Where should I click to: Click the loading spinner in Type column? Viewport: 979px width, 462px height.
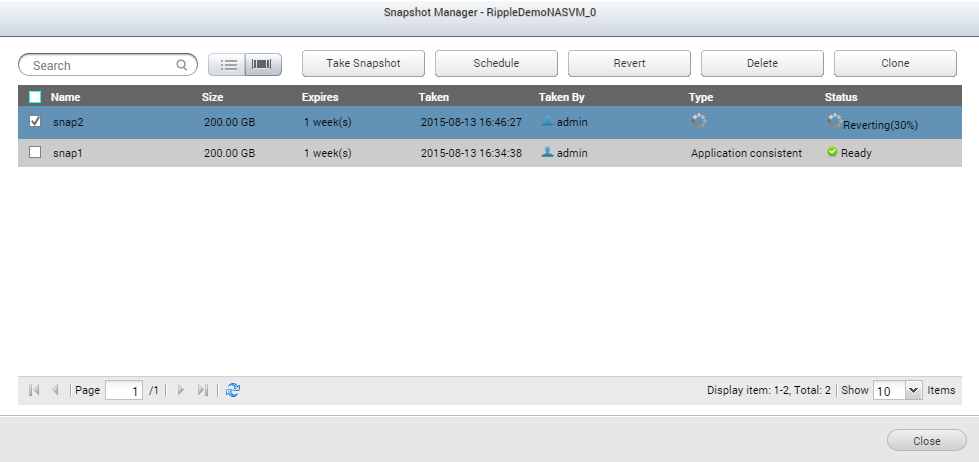click(x=699, y=121)
